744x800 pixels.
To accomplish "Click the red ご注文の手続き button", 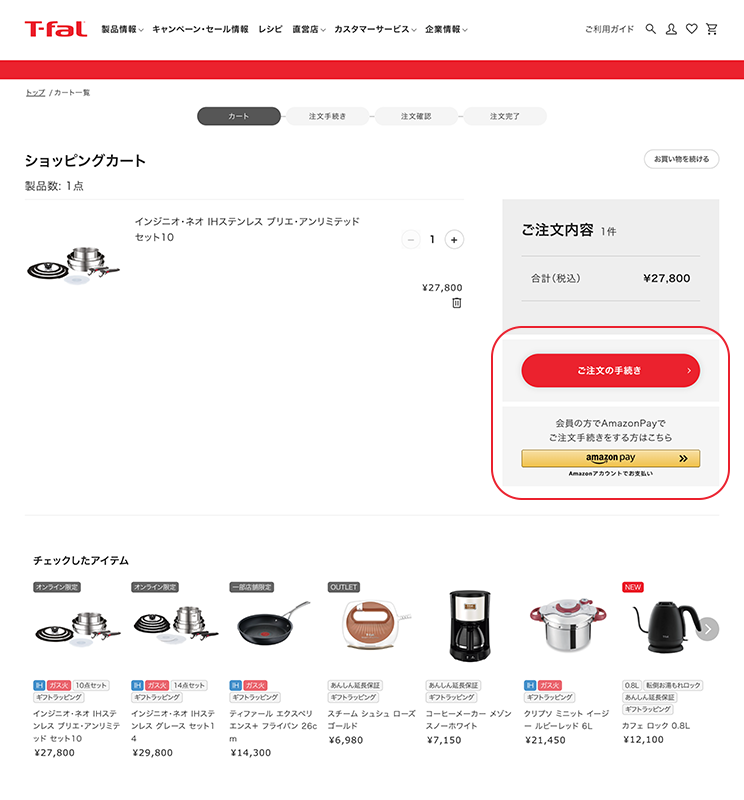I will tap(610, 370).
